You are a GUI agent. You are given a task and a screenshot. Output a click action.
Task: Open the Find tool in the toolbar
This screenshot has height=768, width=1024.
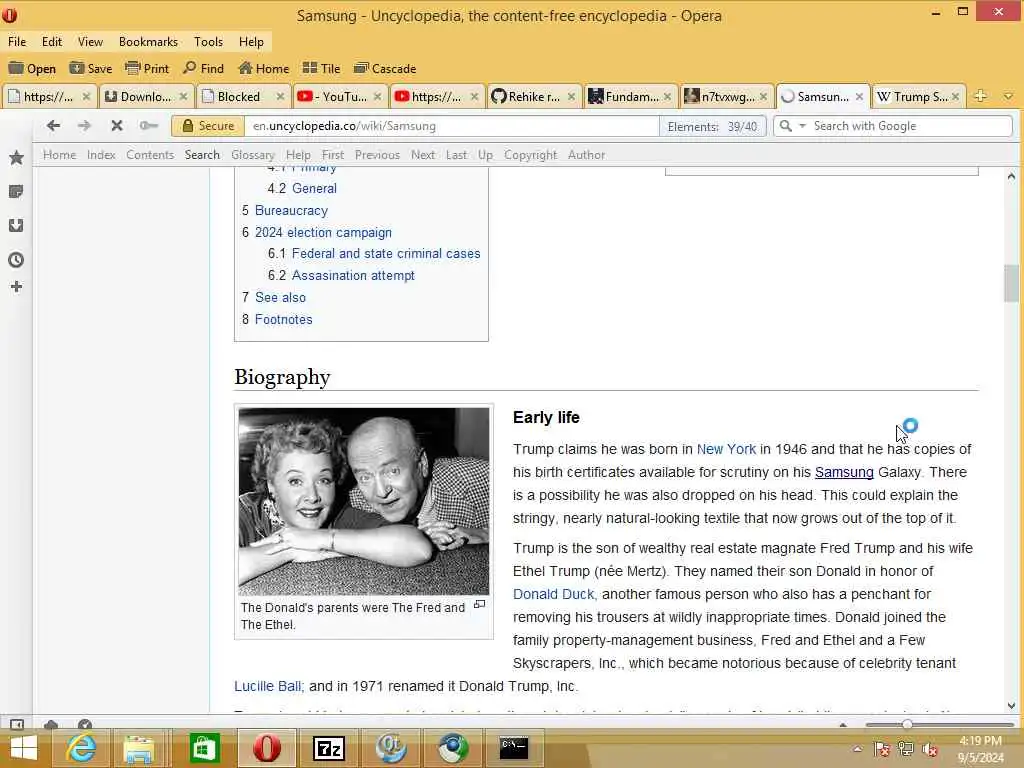coord(203,69)
